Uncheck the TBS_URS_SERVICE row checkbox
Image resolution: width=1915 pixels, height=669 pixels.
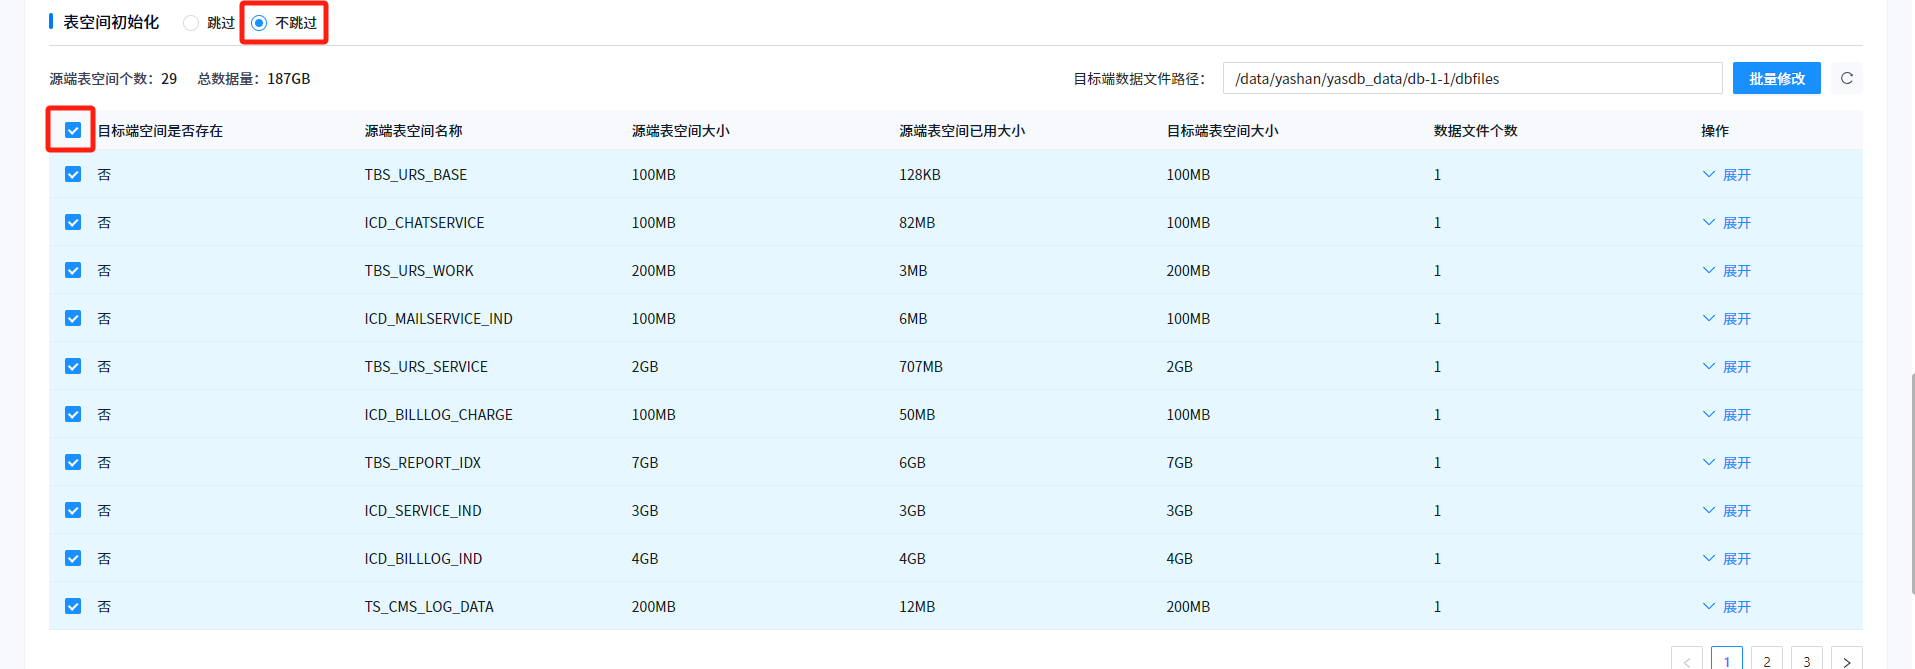click(73, 366)
